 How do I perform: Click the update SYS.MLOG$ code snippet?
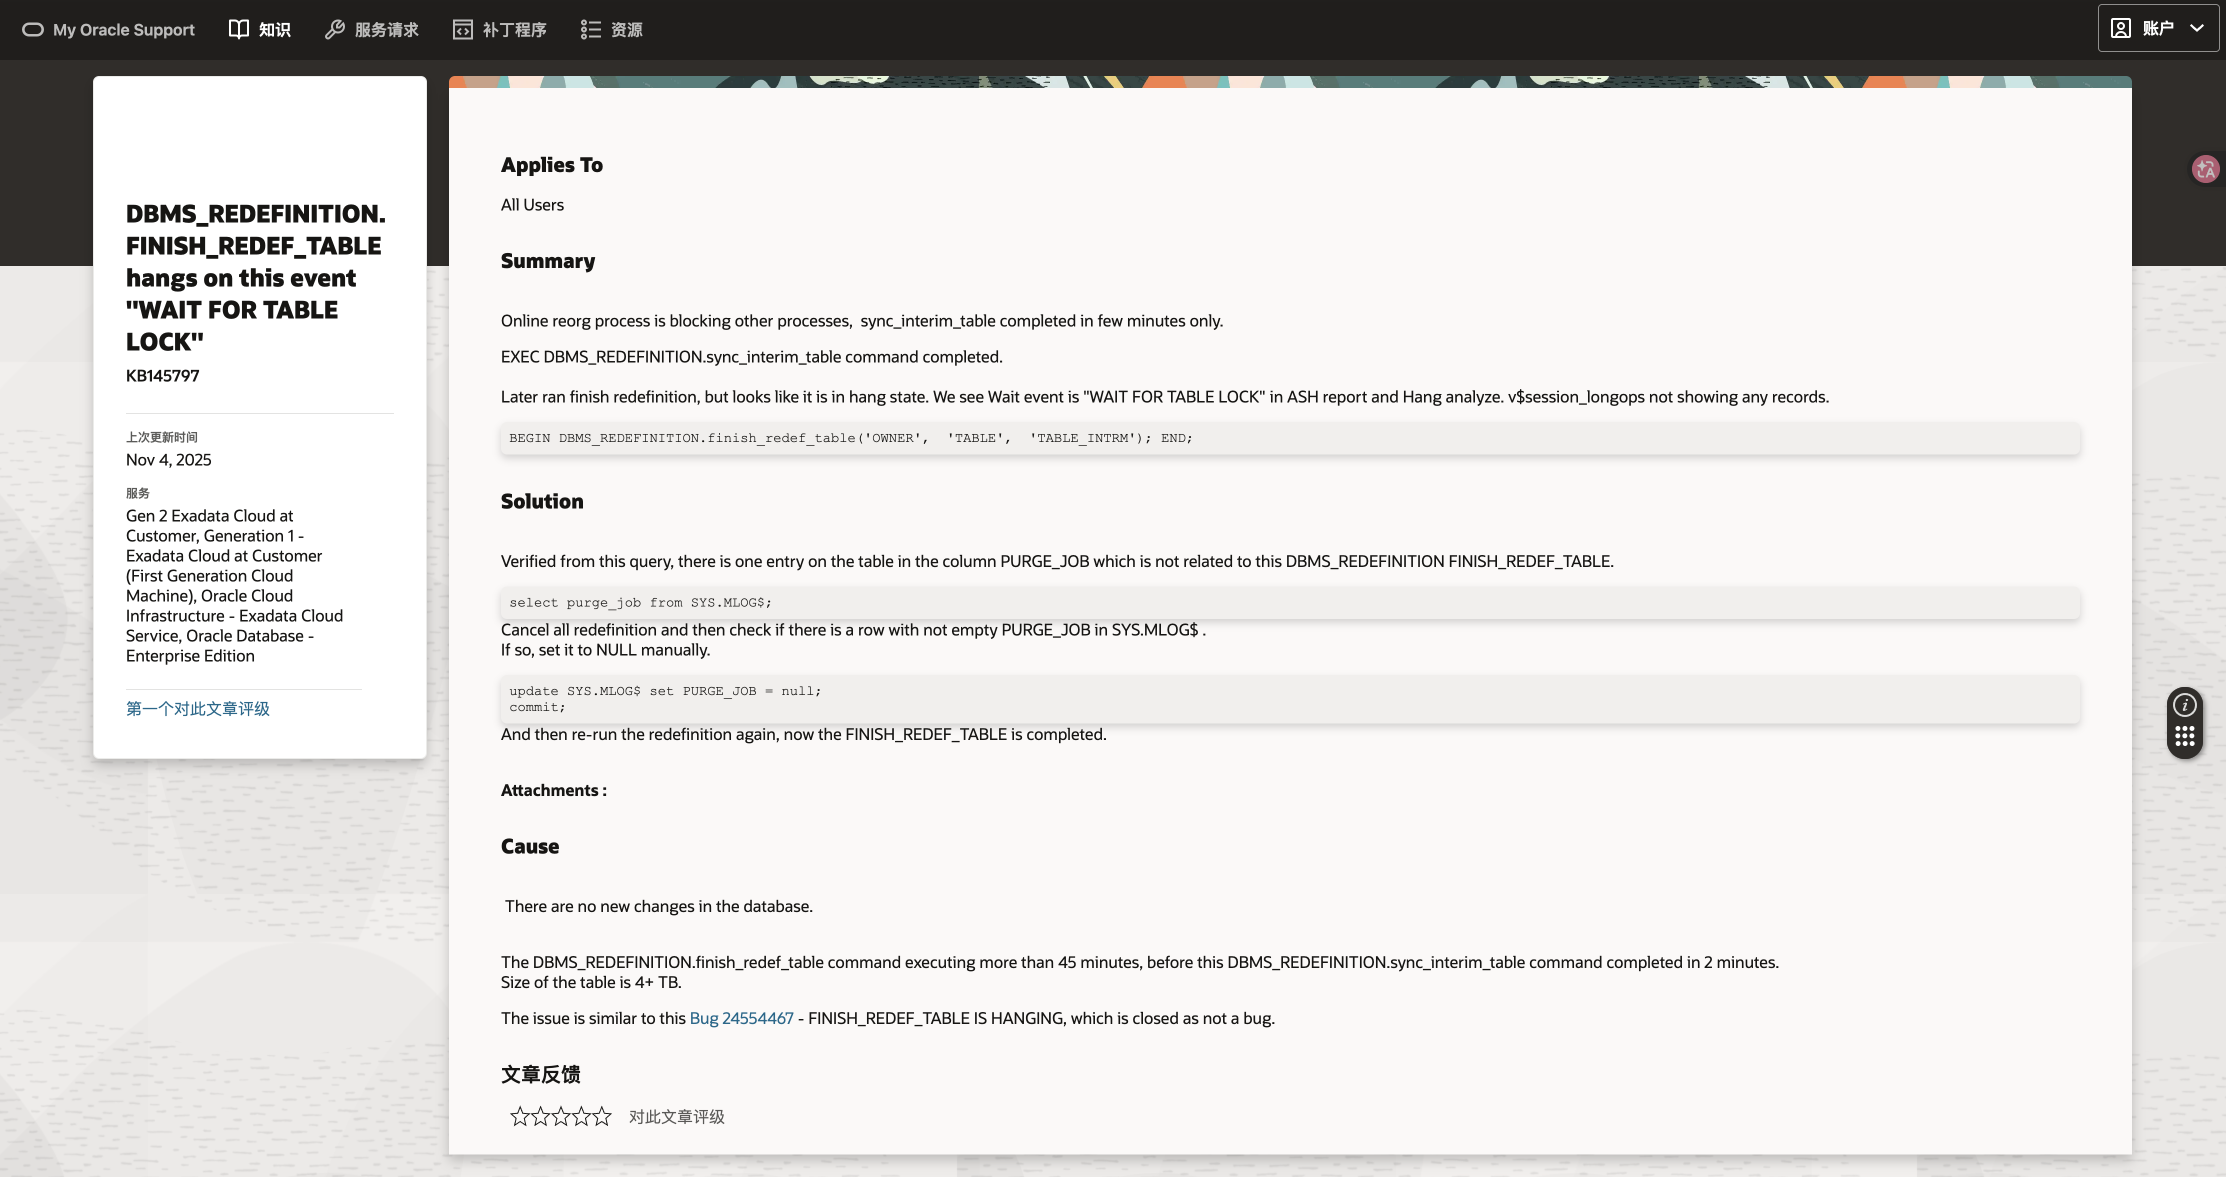pos(1290,699)
